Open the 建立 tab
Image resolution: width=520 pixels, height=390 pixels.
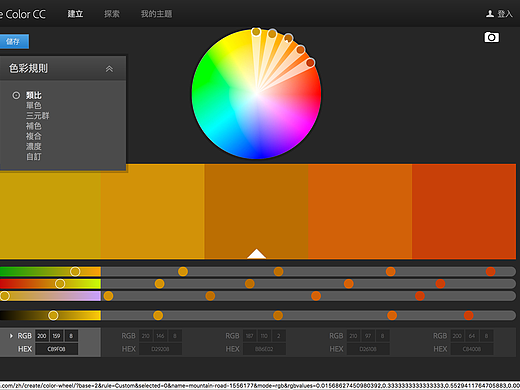[x=75, y=14]
